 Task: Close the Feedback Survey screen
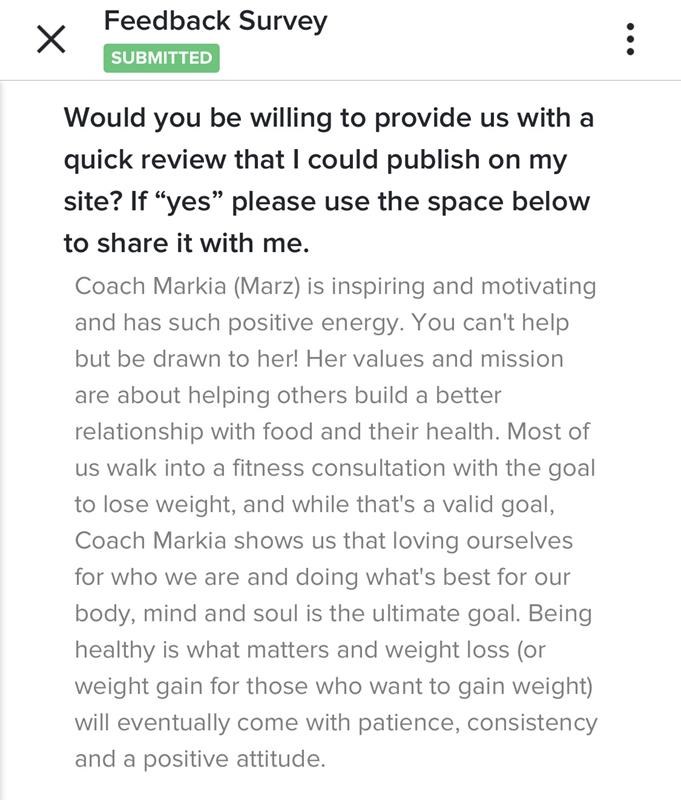pos(51,39)
